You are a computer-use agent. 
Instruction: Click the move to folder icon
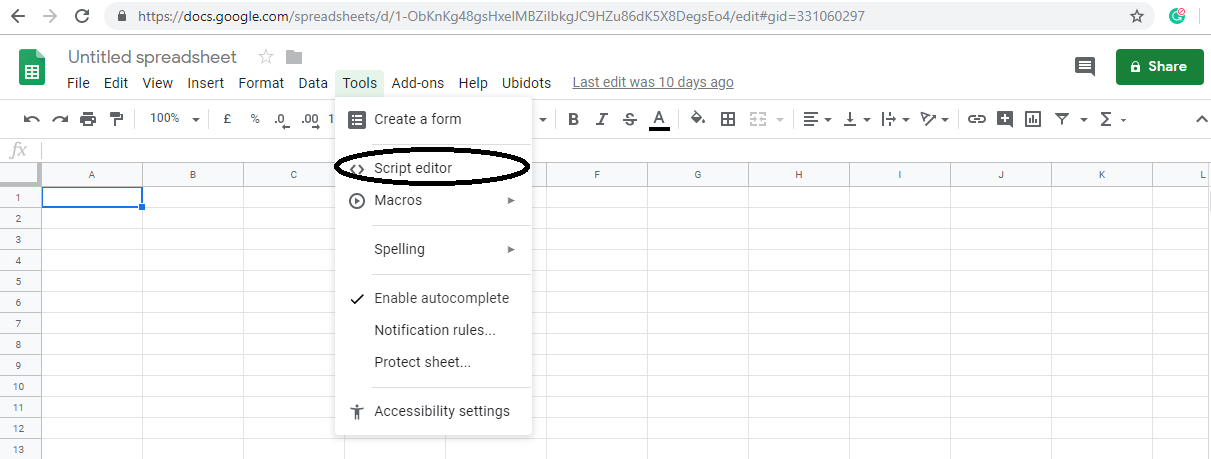point(293,57)
